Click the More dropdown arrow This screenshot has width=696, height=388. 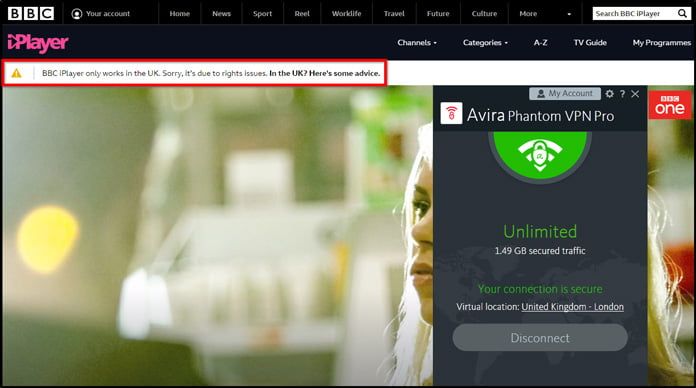569,14
